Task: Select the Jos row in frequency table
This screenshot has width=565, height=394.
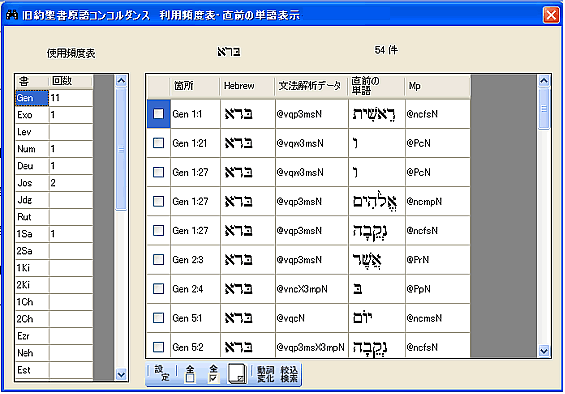Action: click(x=54, y=183)
